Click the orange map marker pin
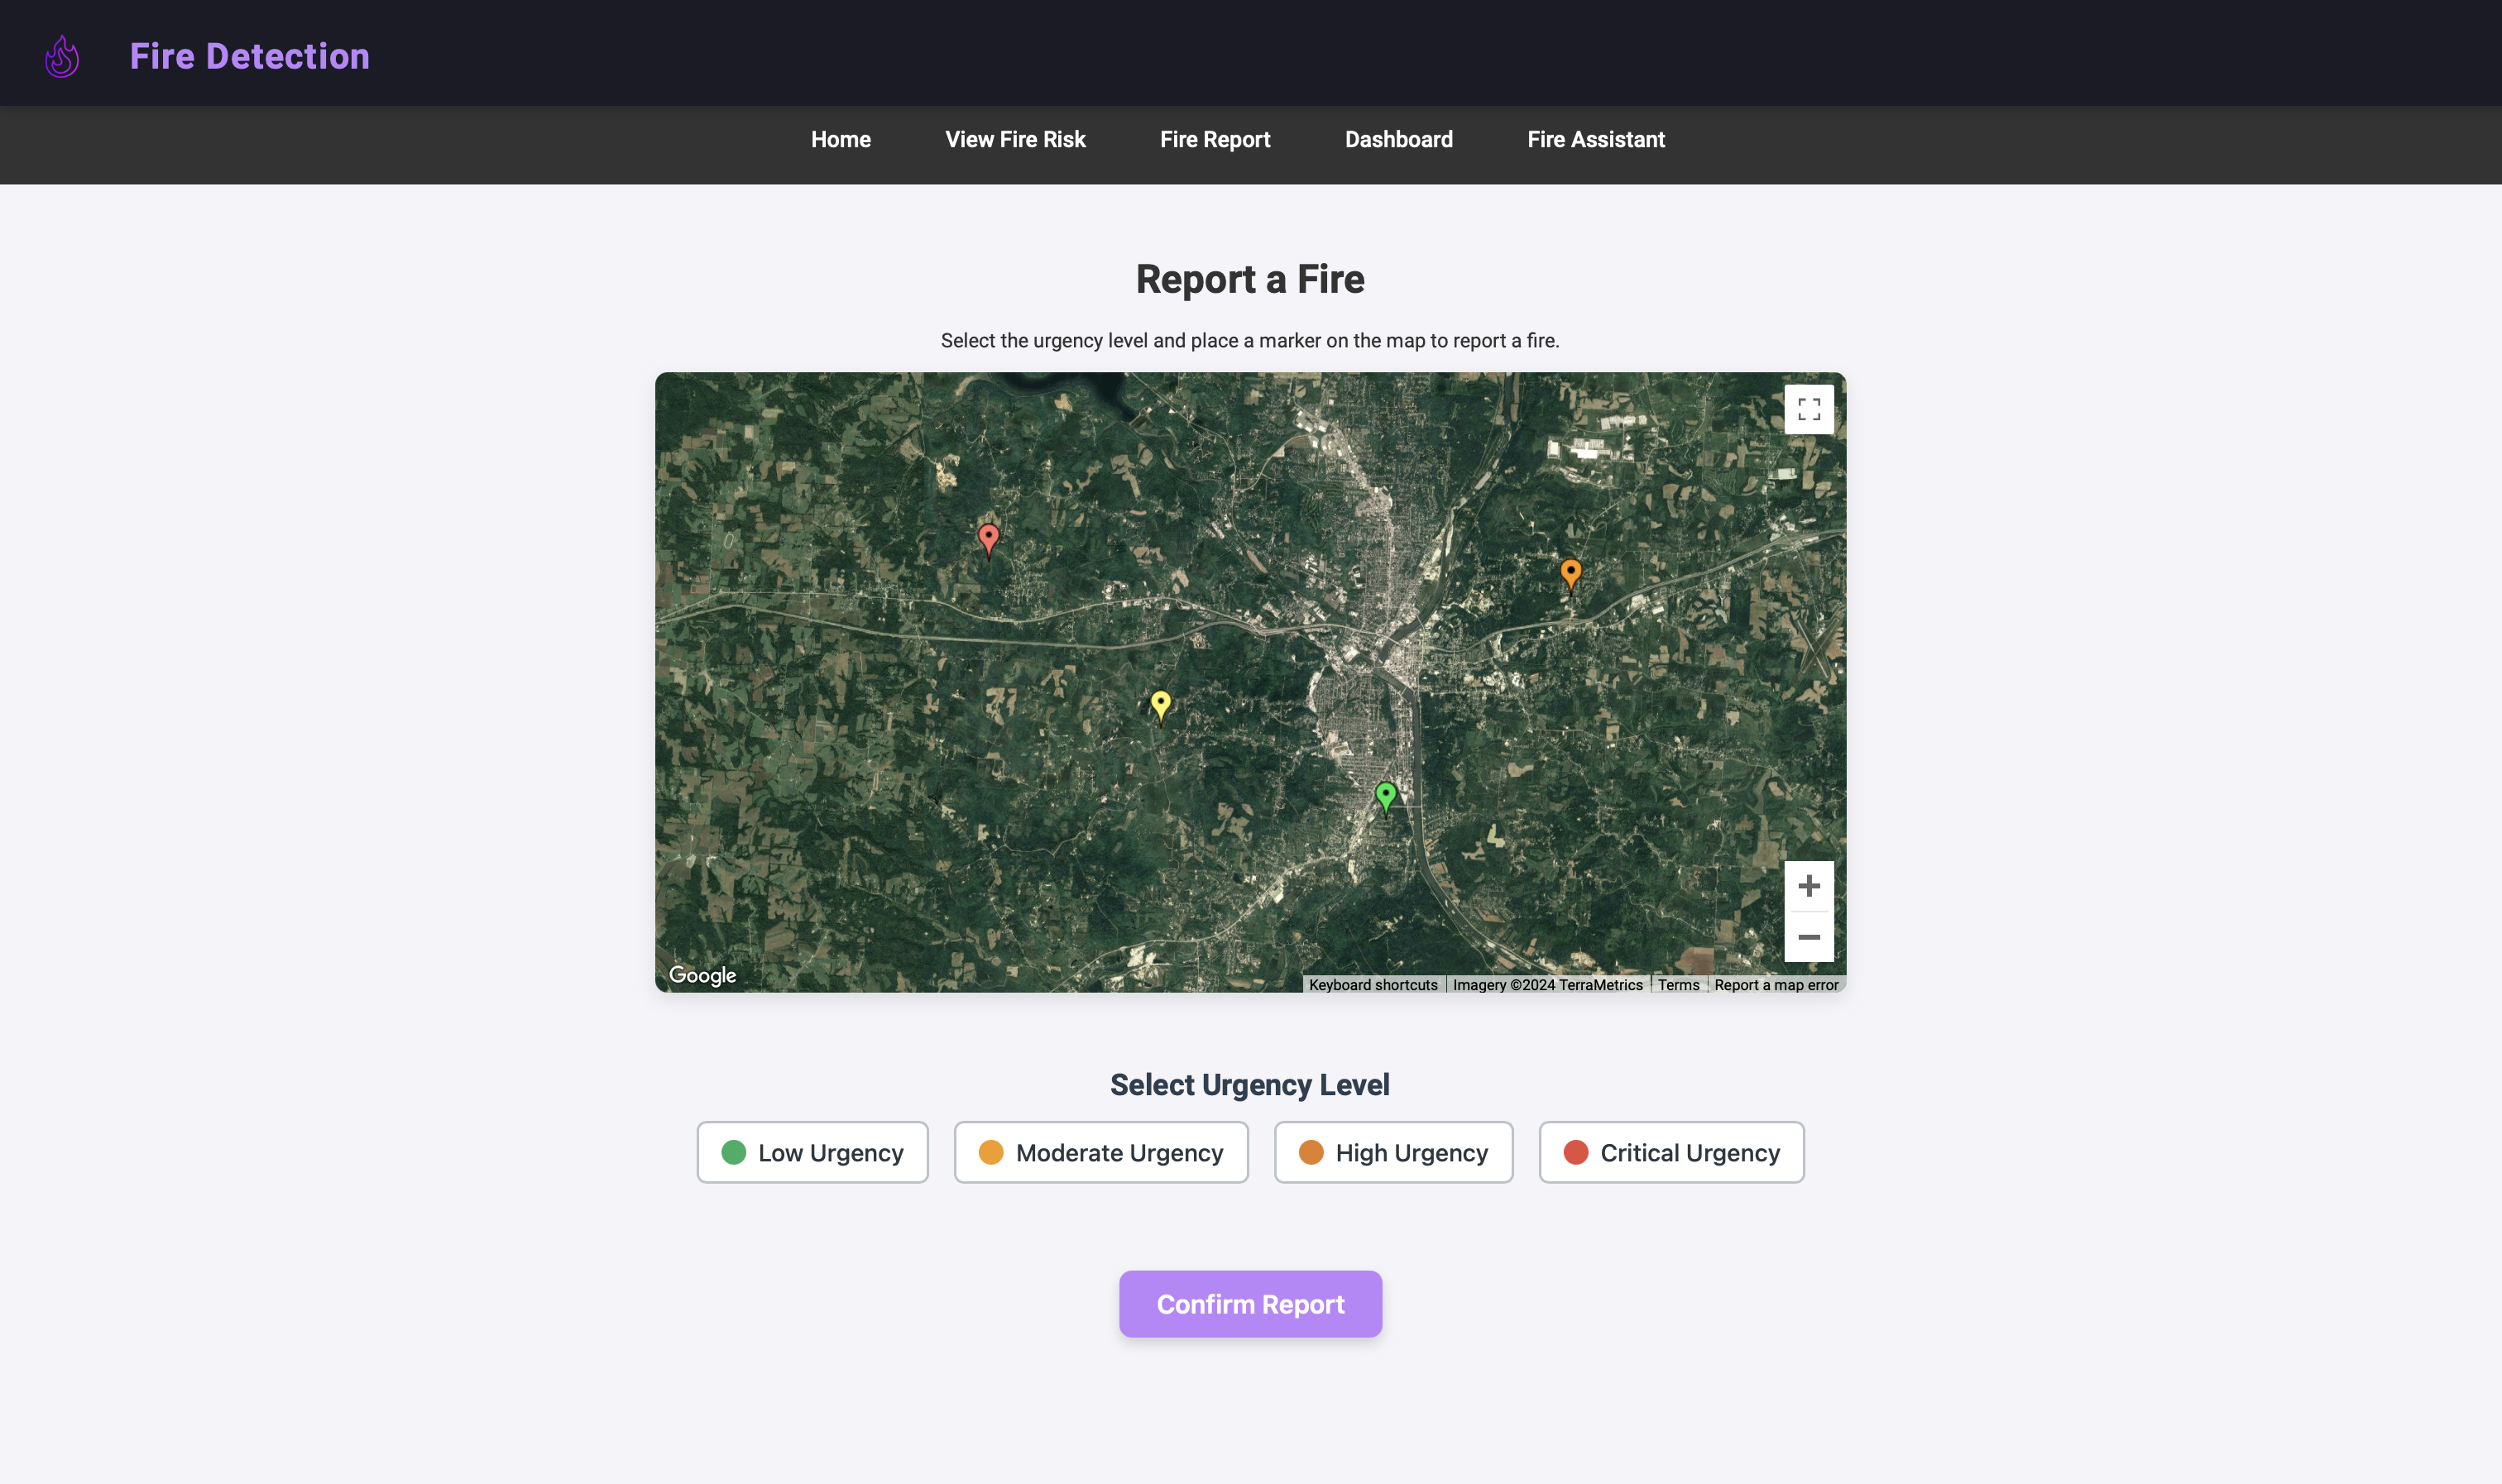2502x1484 pixels. pyautogui.click(x=1570, y=572)
